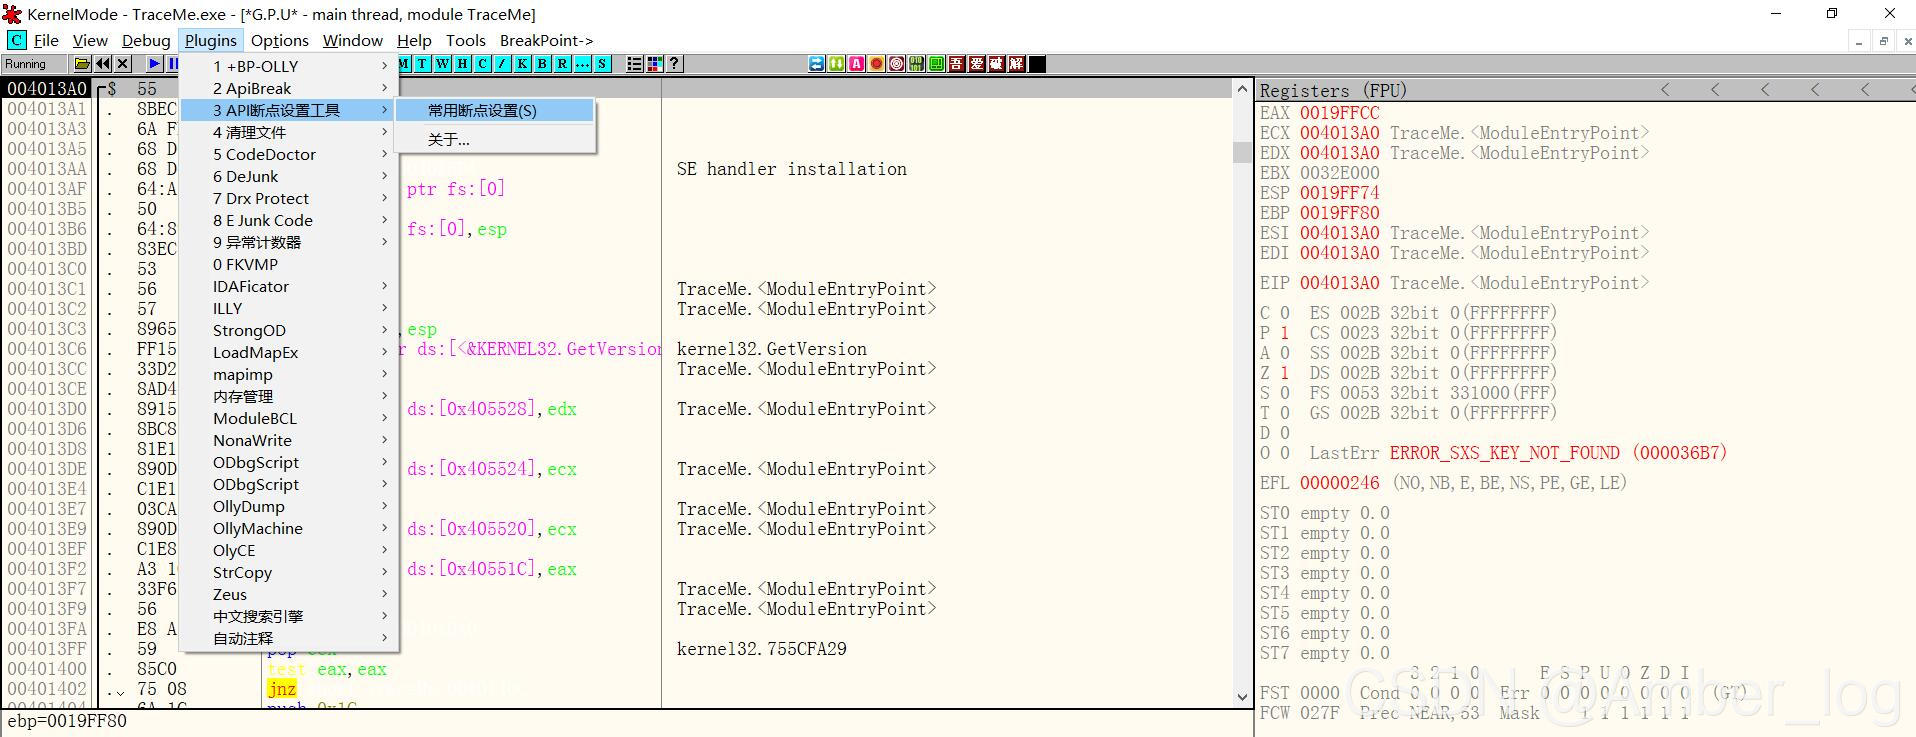1916x737 pixels.
Task: Click the green double-arrow toolbar icon
Action: pyautogui.click(x=836, y=63)
